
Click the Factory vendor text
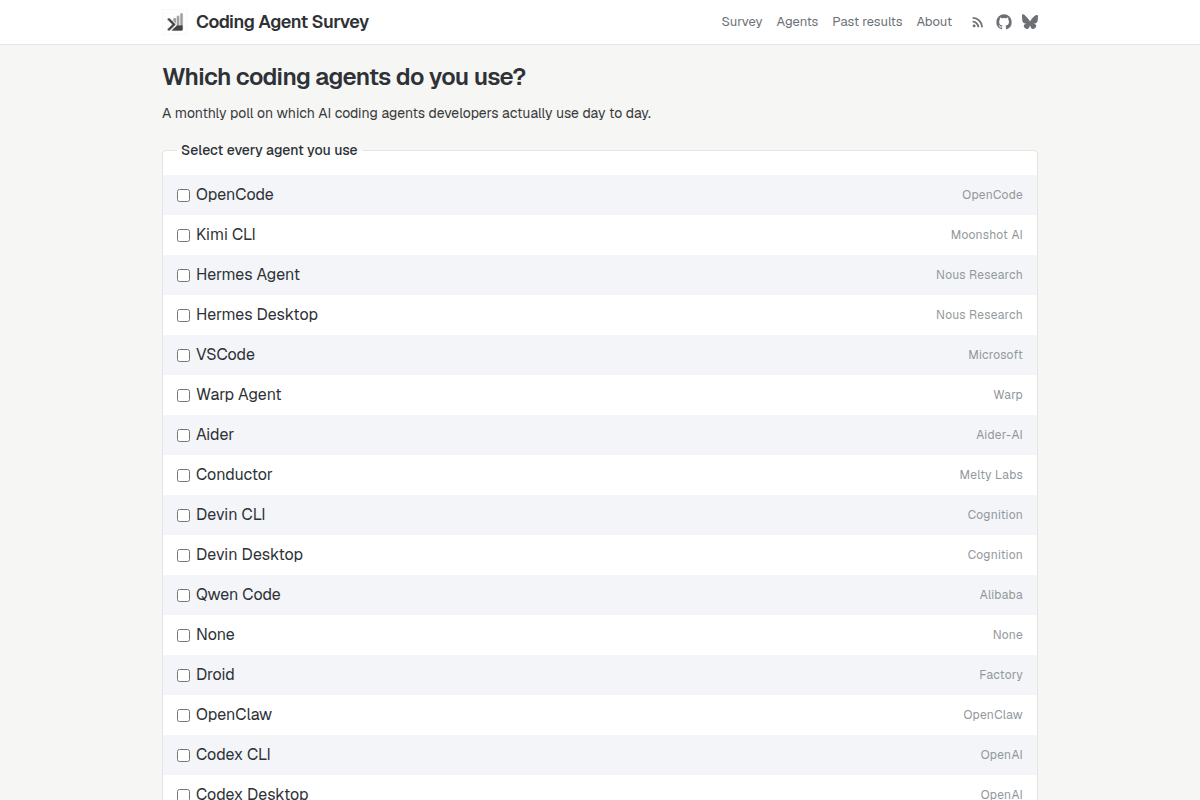[x=1001, y=675]
